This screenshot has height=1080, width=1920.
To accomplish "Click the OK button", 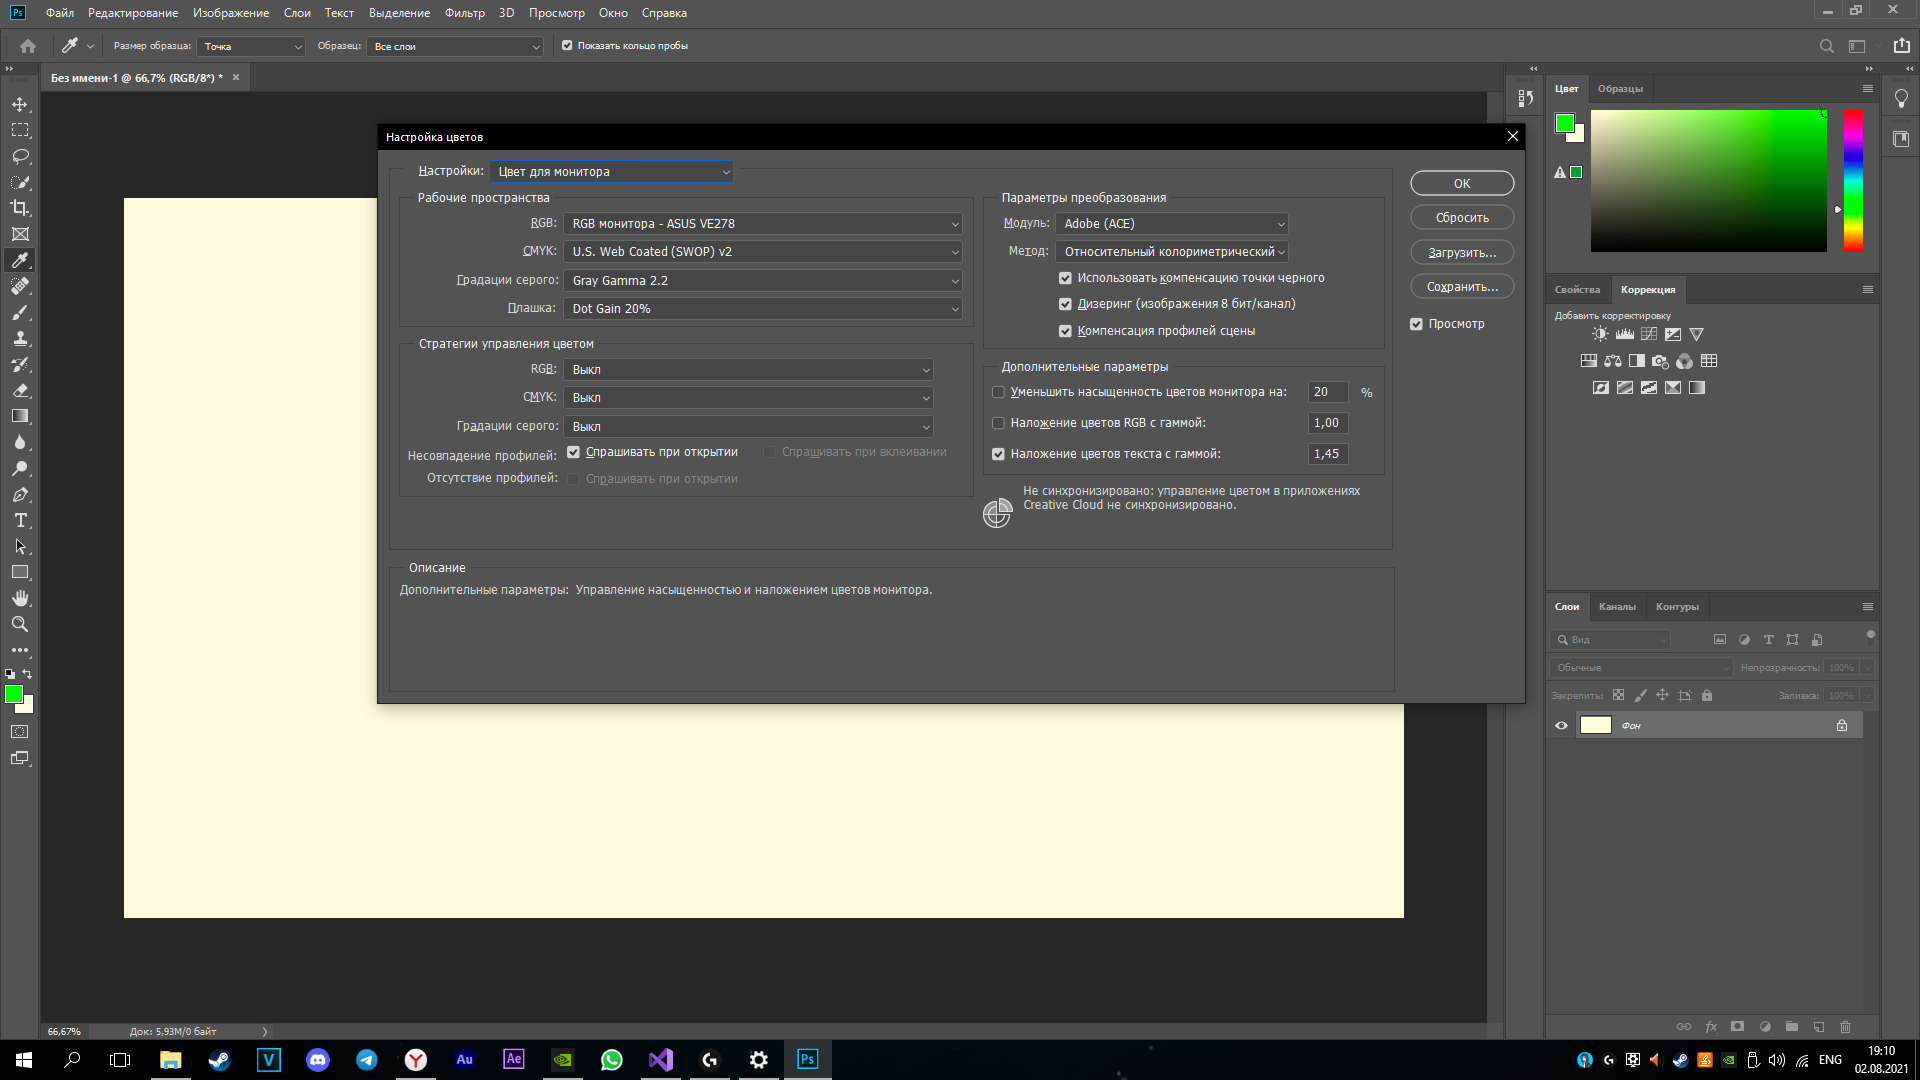I will [x=1462, y=184].
